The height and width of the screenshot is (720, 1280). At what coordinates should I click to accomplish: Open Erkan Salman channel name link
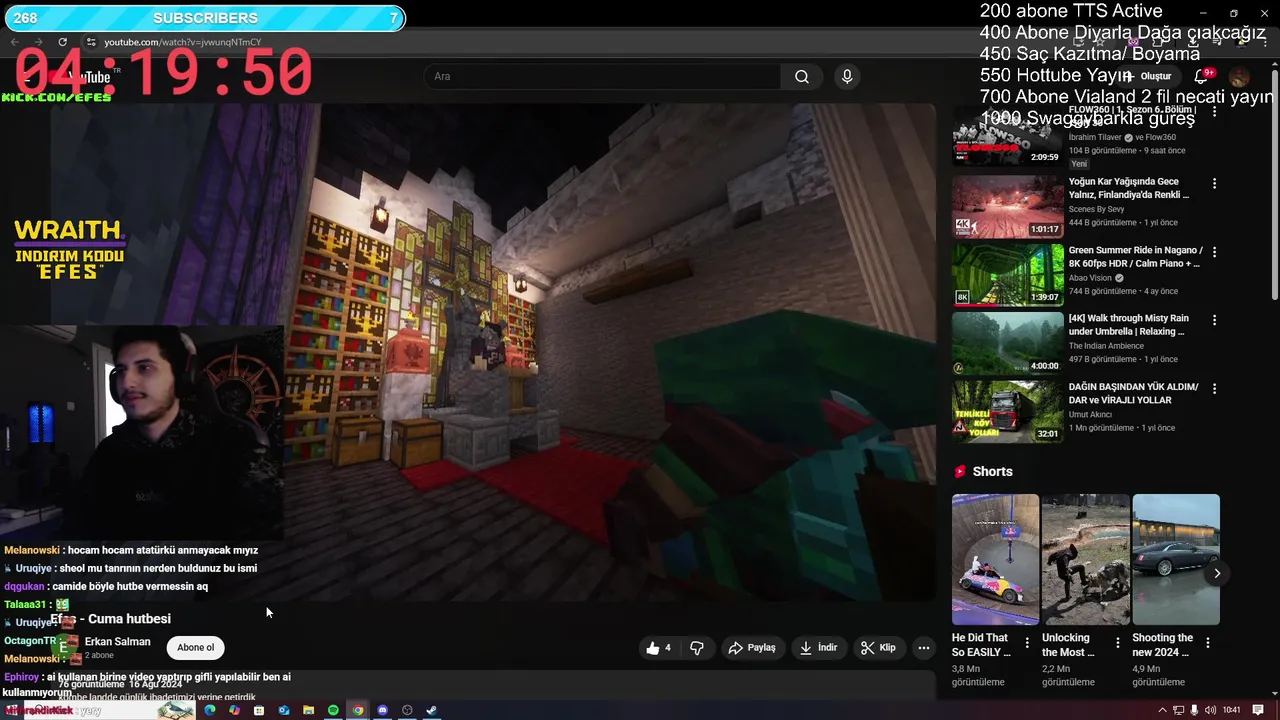[118, 642]
